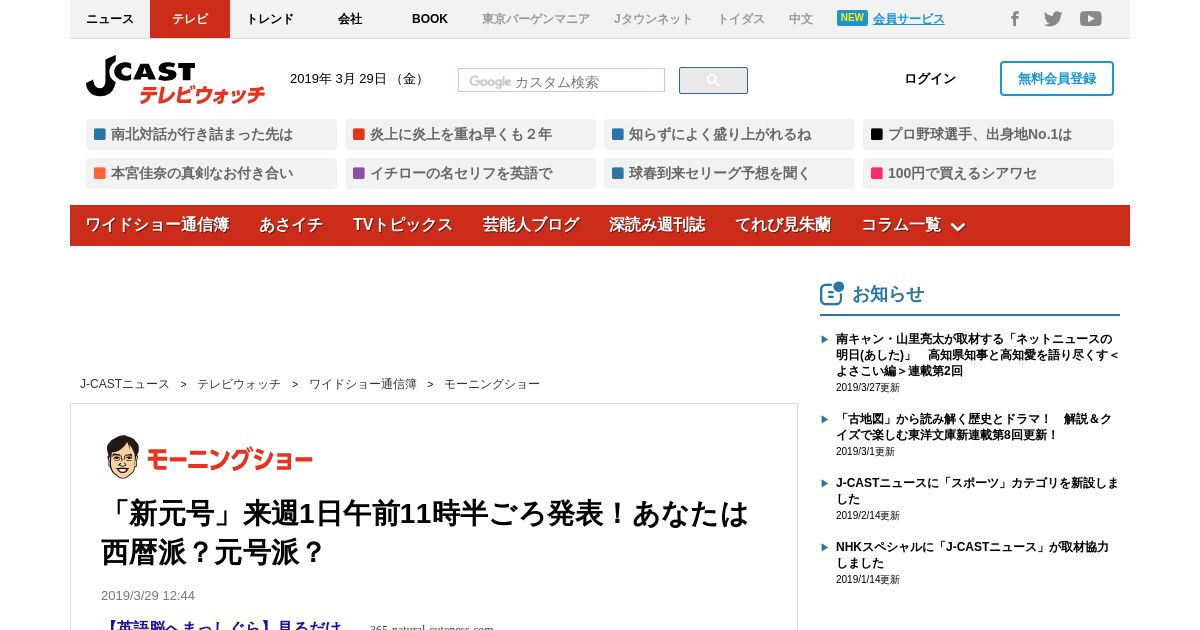This screenshot has height=630, width=1200.
Task: Open notice NHKスペシャルに取材協力
Action: [x=972, y=555]
